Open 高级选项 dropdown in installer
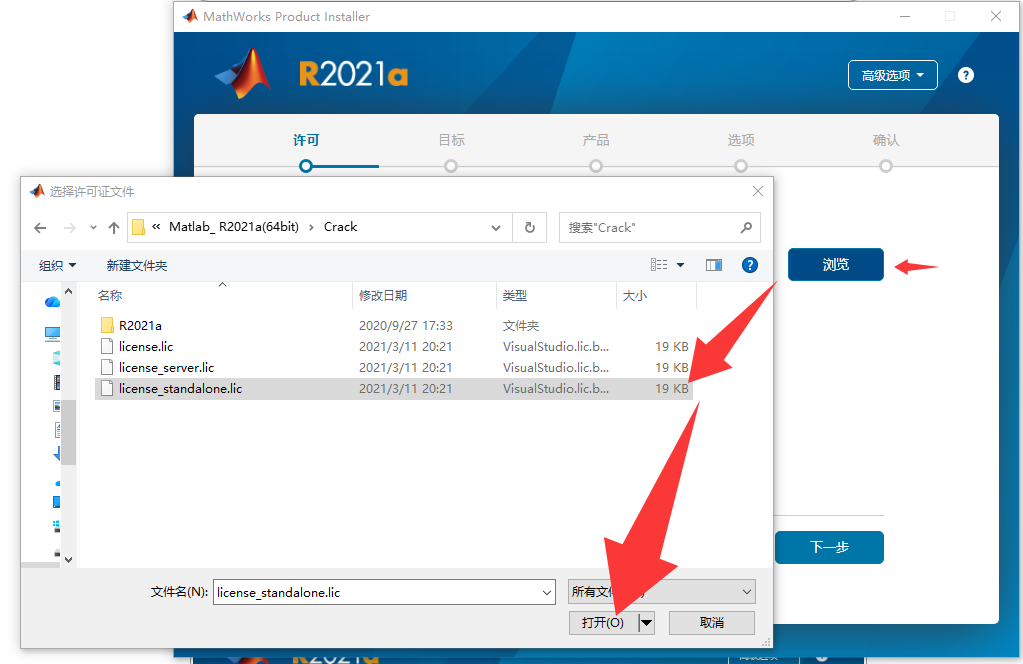1023x664 pixels. tap(893, 76)
